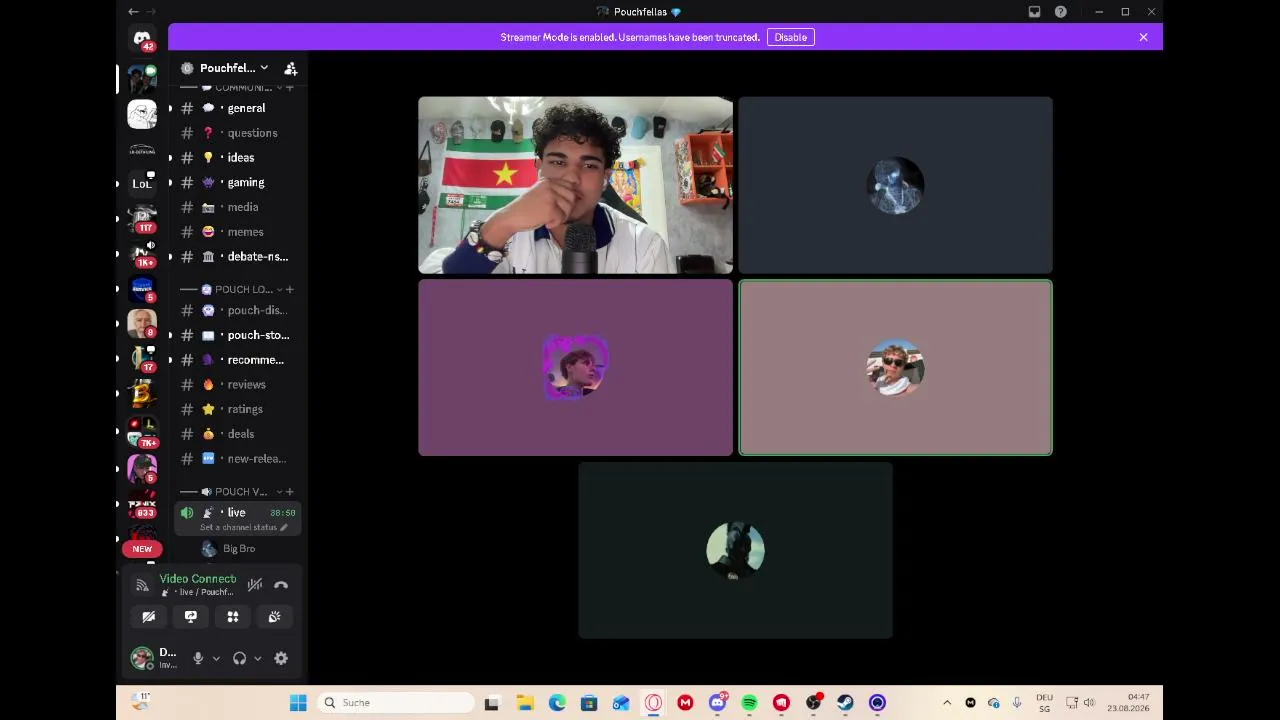Open audio output options arrow
1280x720 pixels.
257,658
